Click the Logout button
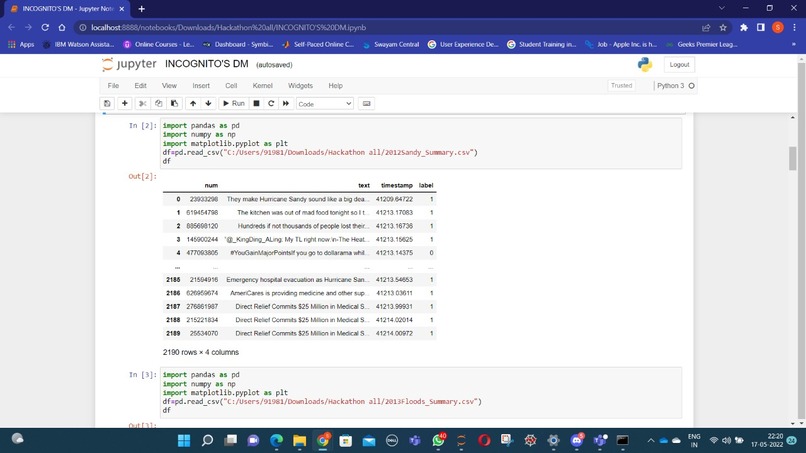The height and width of the screenshot is (453, 806). click(x=679, y=65)
